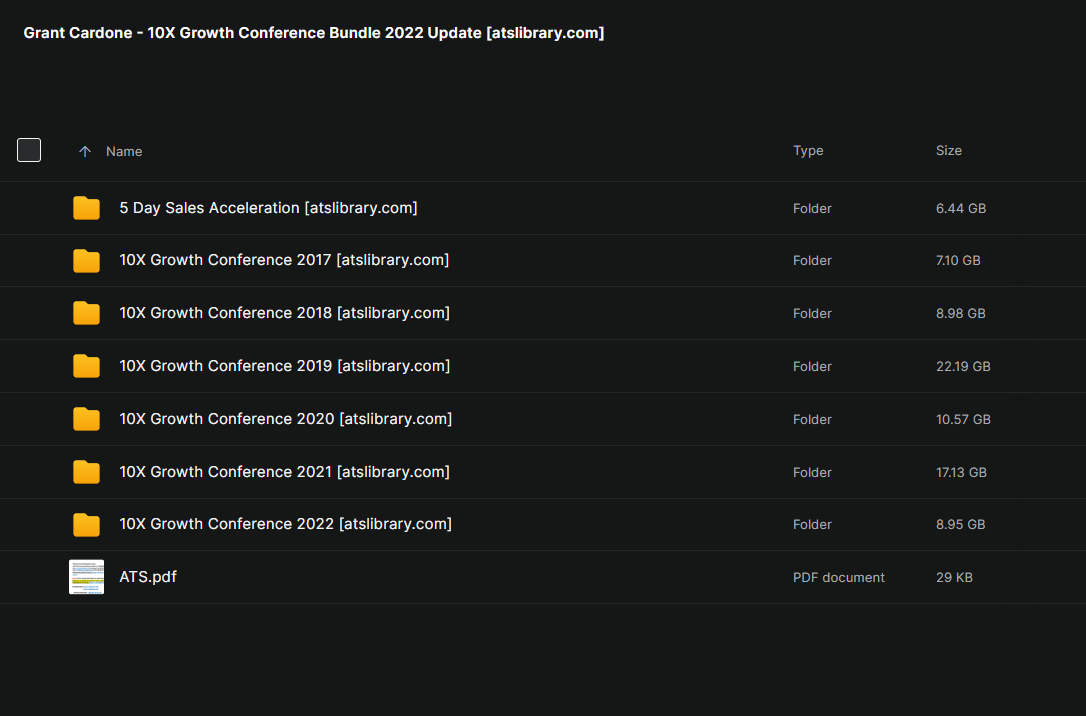Click the '7.10 GB' size value

pos(958,260)
